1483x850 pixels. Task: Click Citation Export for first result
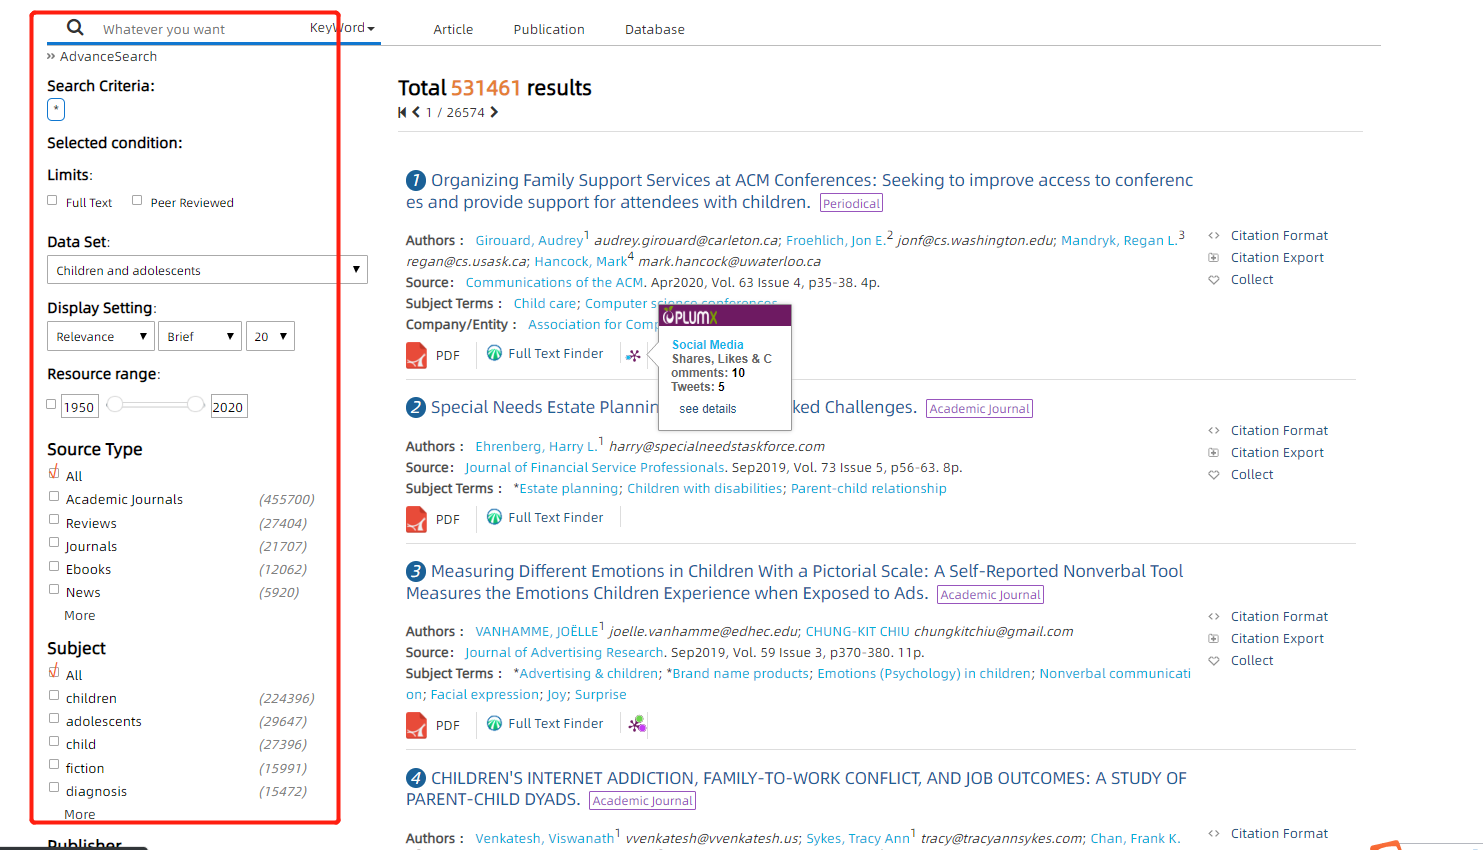pos(1277,257)
